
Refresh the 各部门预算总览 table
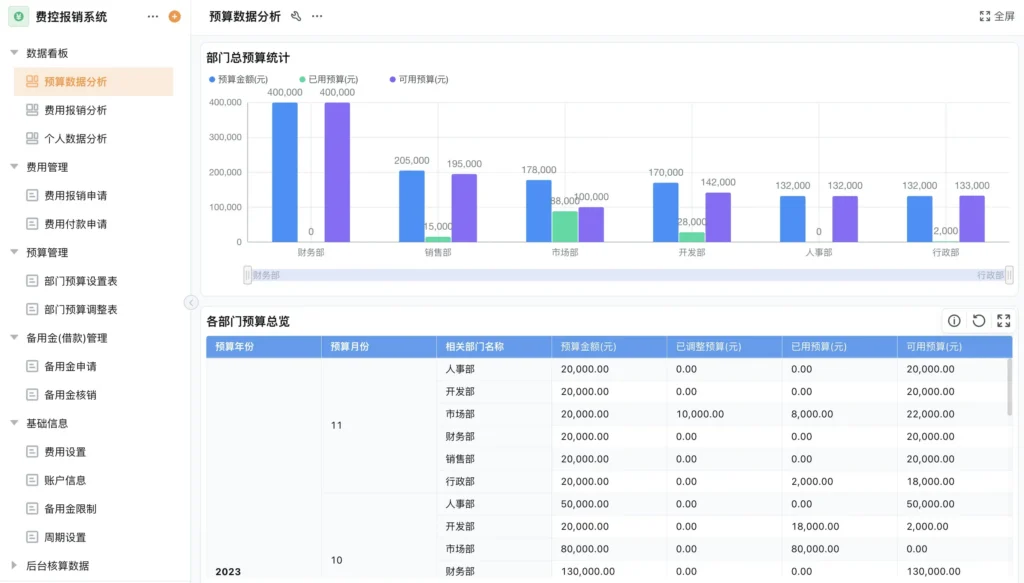pos(979,321)
